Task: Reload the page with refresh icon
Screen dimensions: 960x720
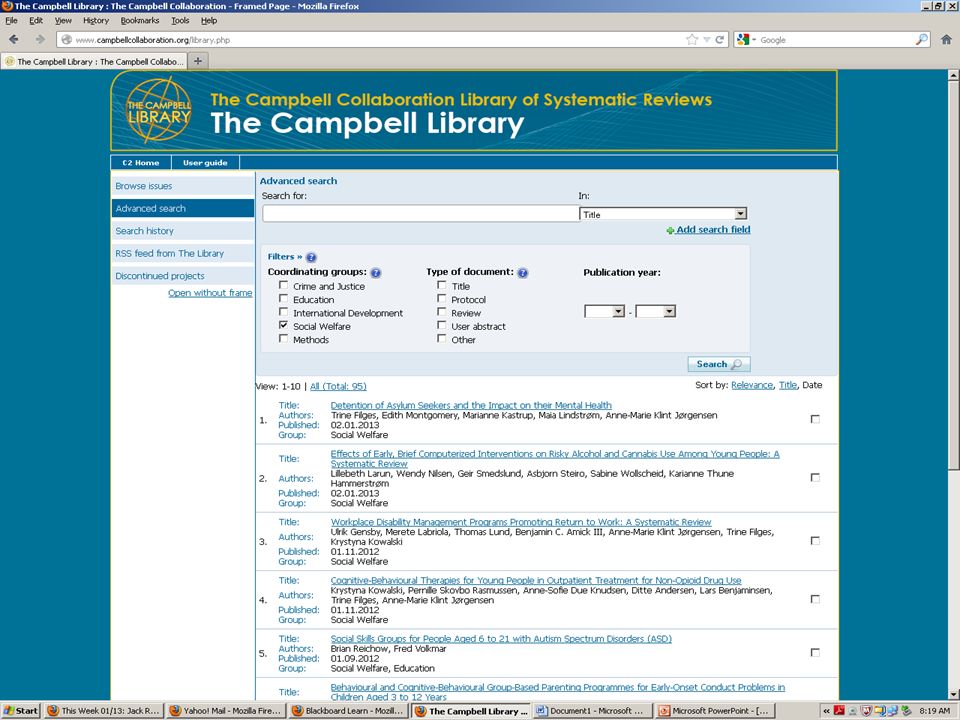Action: (x=720, y=40)
